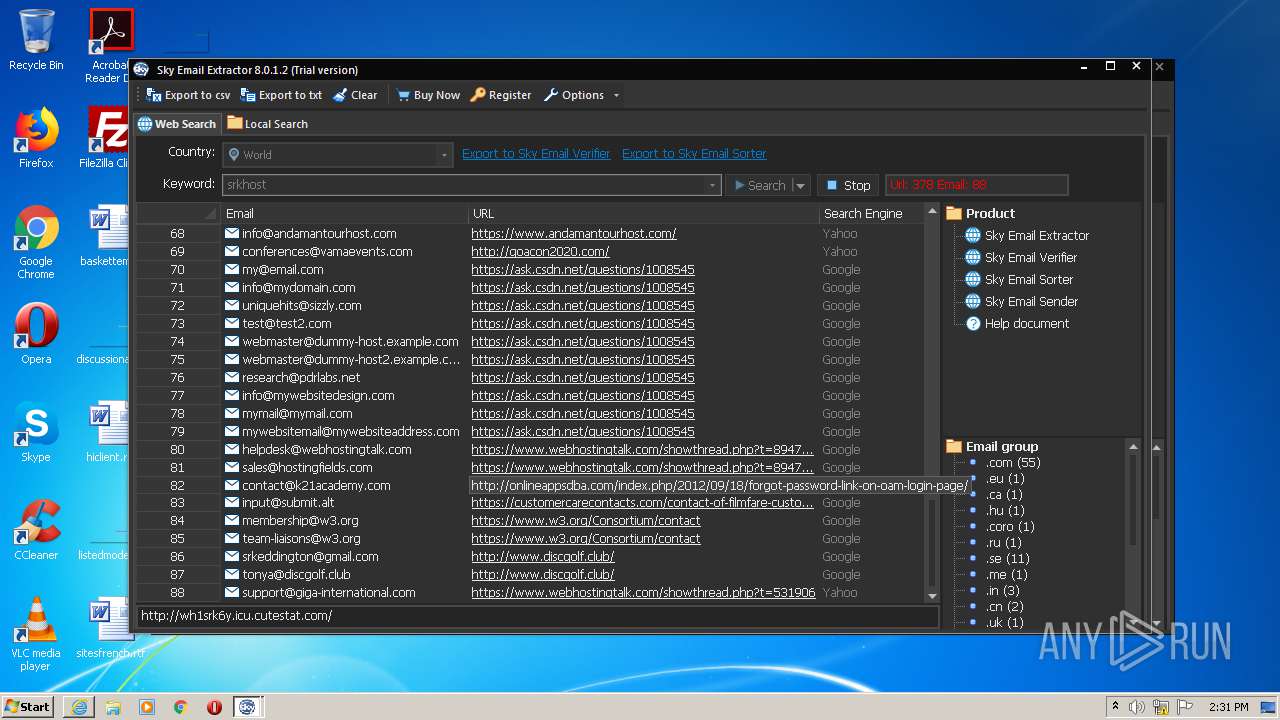Open the goacon2020.com URL link
The image size is (1280, 720).
point(540,252)
